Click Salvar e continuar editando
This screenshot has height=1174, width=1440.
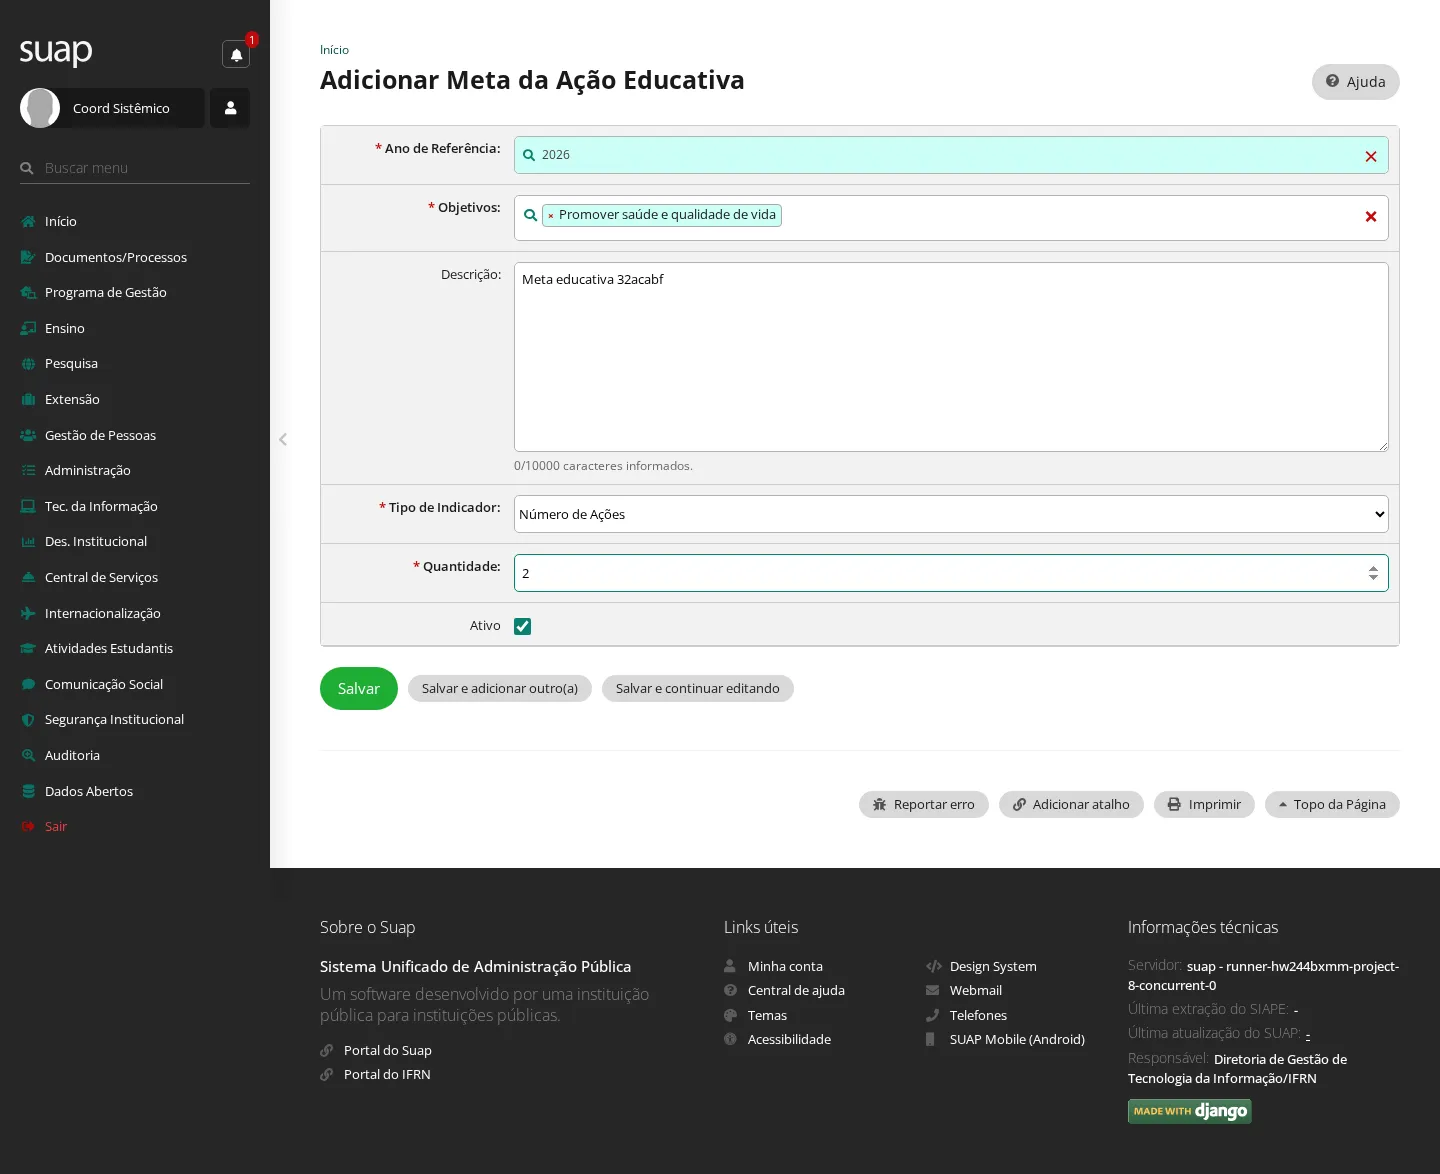coord(698,689)
